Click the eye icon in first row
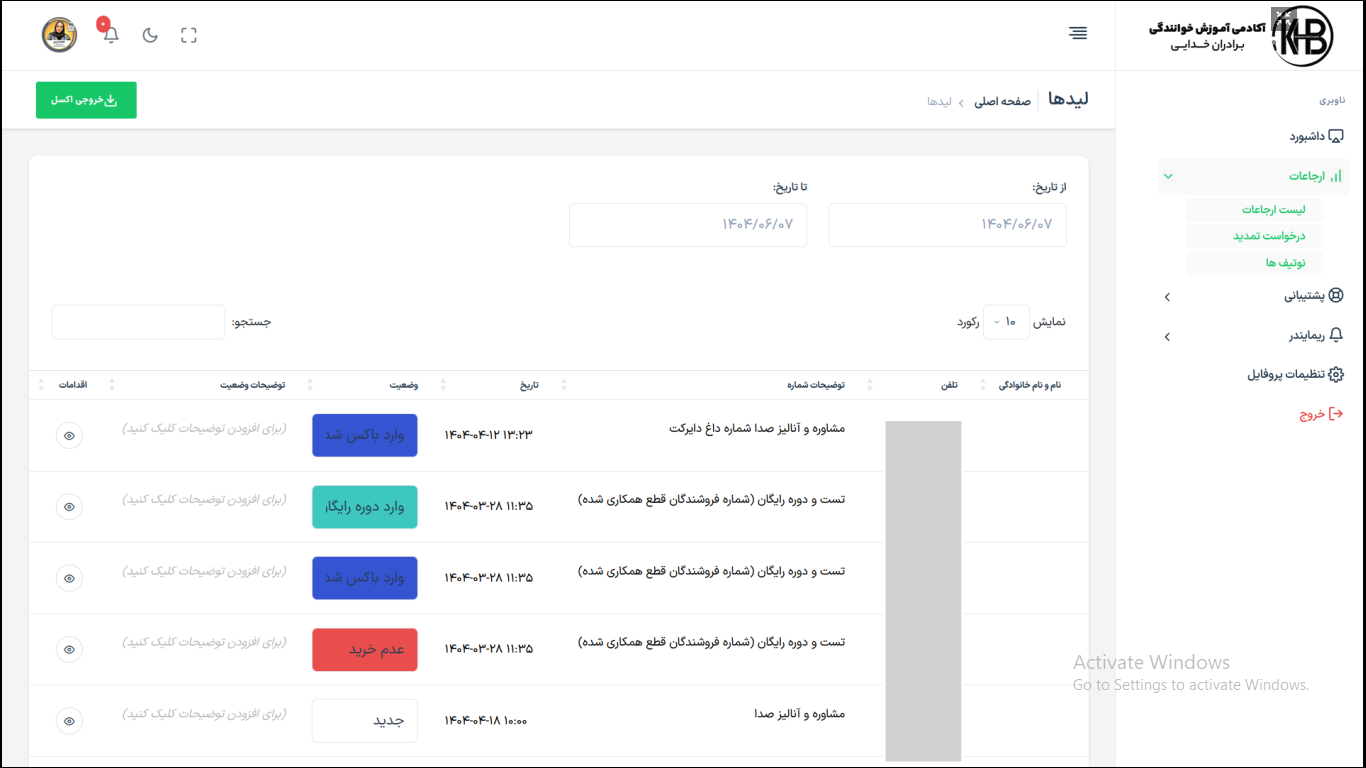 click(x=69, y=436)
